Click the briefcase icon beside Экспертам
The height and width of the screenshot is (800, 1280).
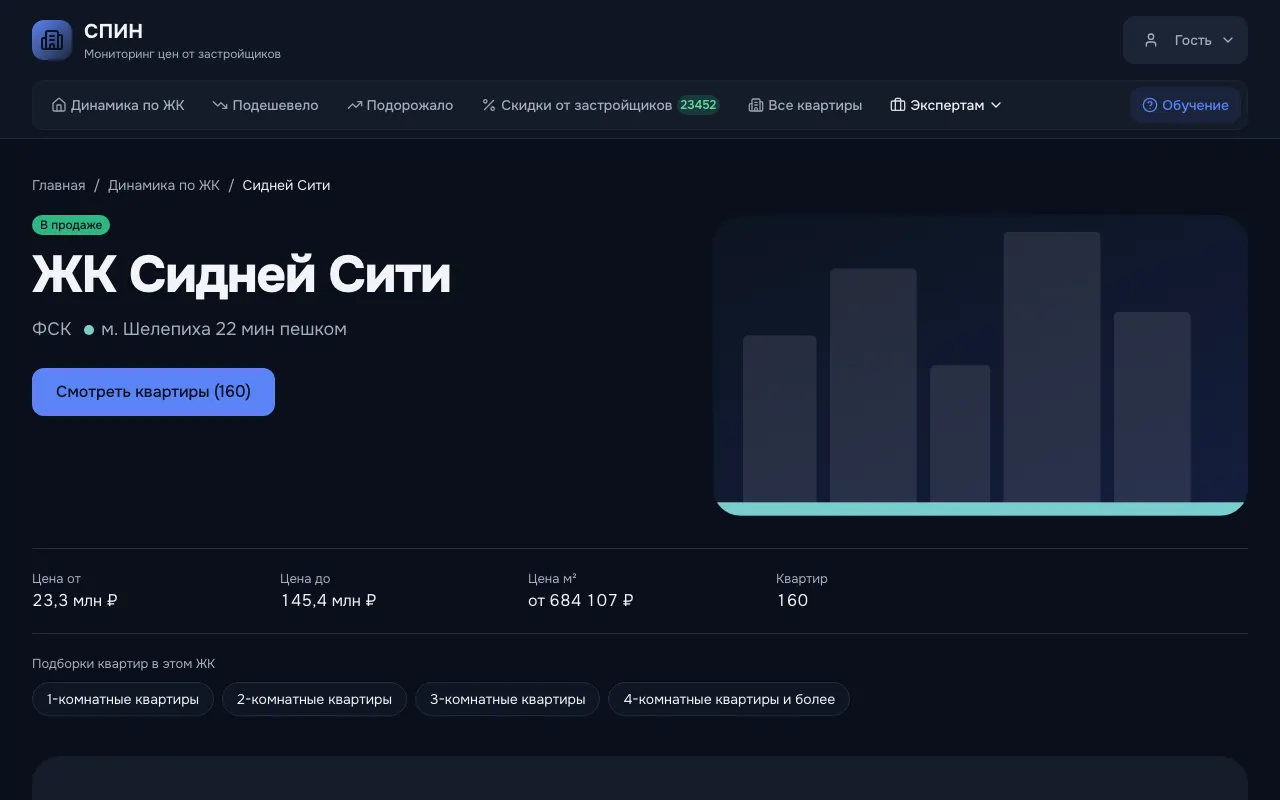click(898, 105)
